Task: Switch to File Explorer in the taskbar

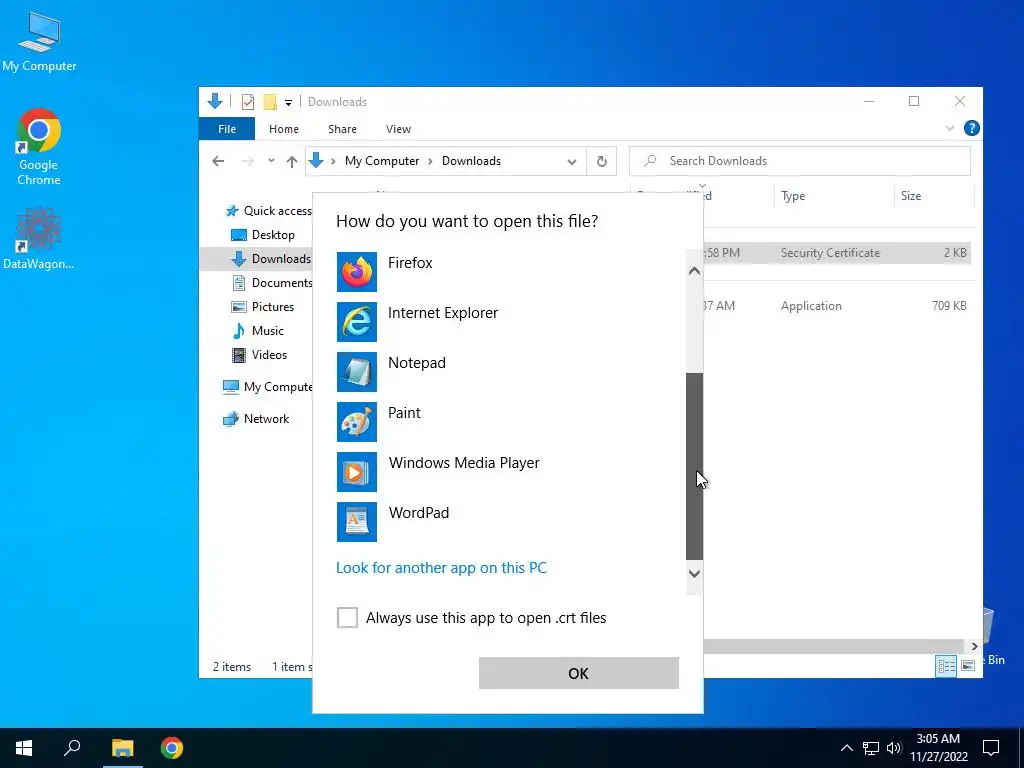Action: 122,748
